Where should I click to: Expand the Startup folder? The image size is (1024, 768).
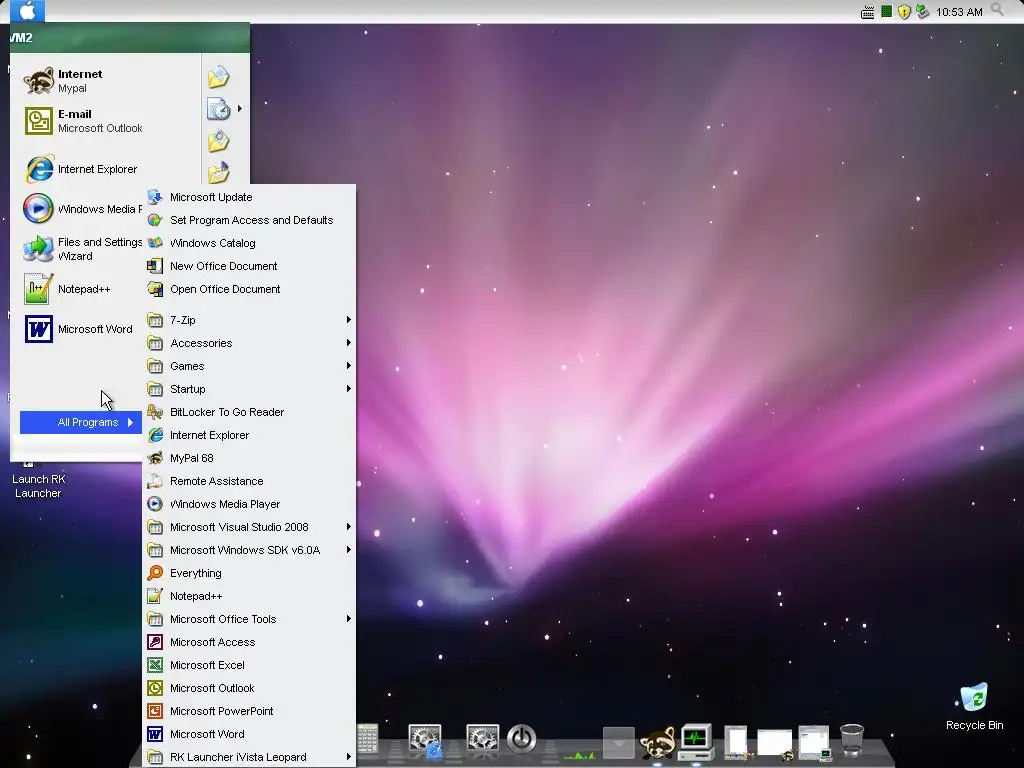[249, 389]
